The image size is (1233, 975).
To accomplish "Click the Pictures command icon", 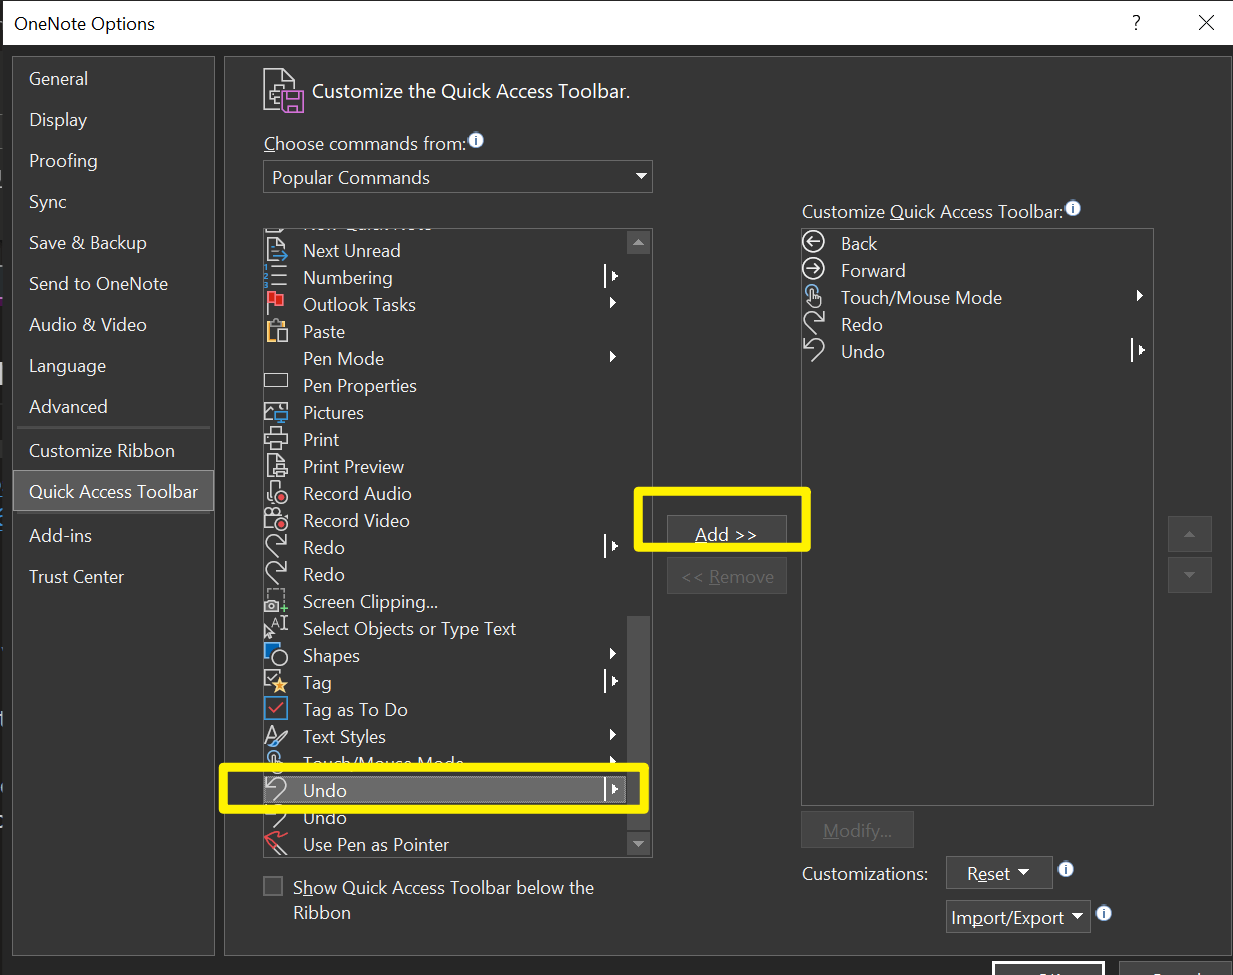I will coord(276,412).
